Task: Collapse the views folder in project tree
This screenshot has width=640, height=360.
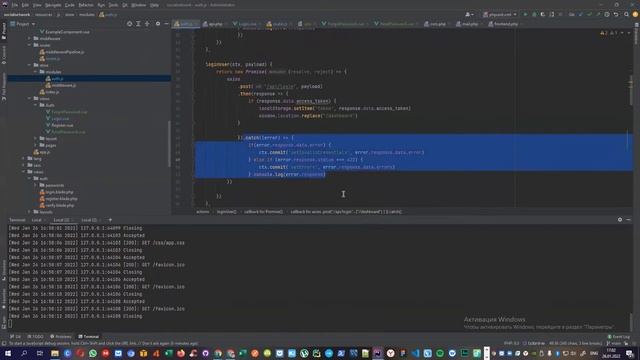Action: [x=29, y=98]
